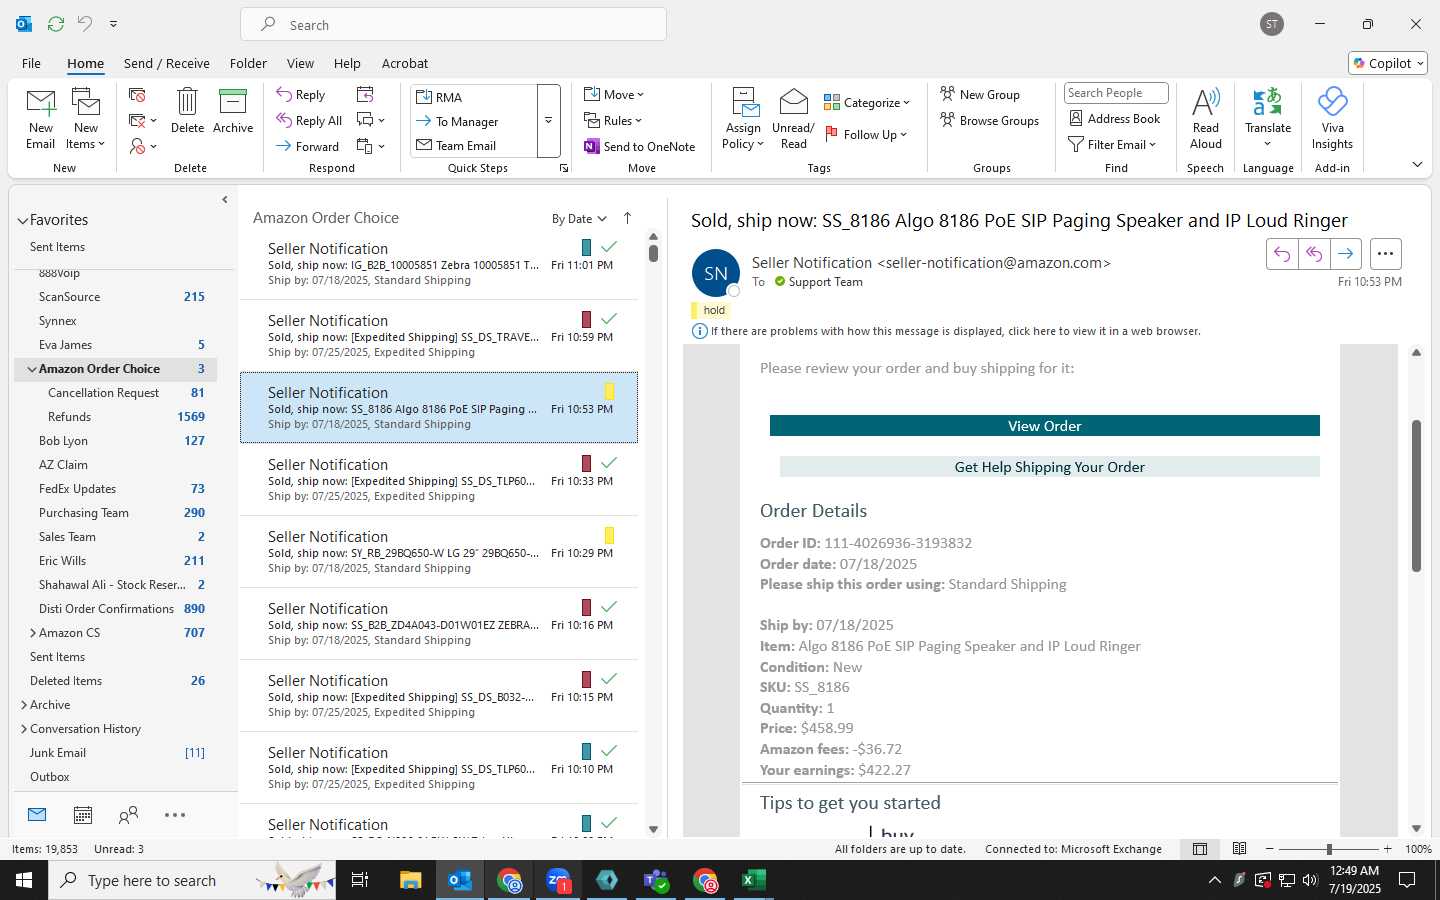Click the Search People input field
The width and height of the screenshot is (1440, 900).
1116,93
